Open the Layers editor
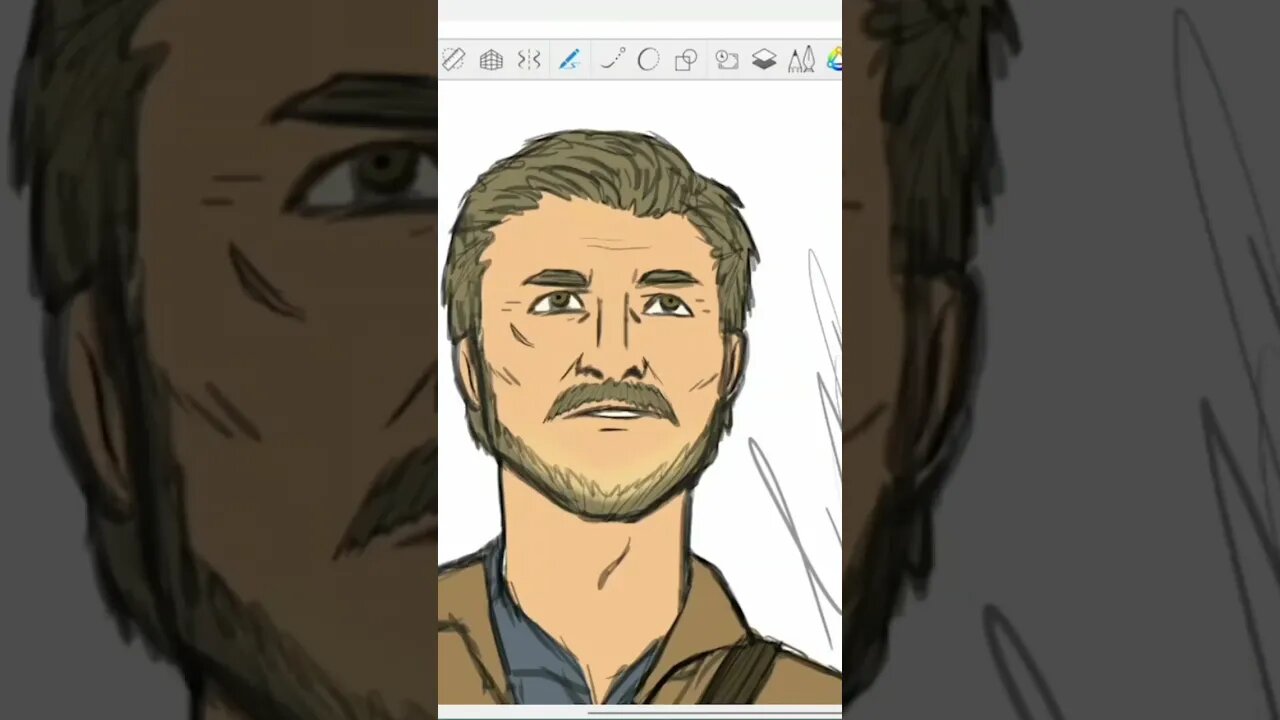This screenshot has width=1280, height=720. coord(764,60)
